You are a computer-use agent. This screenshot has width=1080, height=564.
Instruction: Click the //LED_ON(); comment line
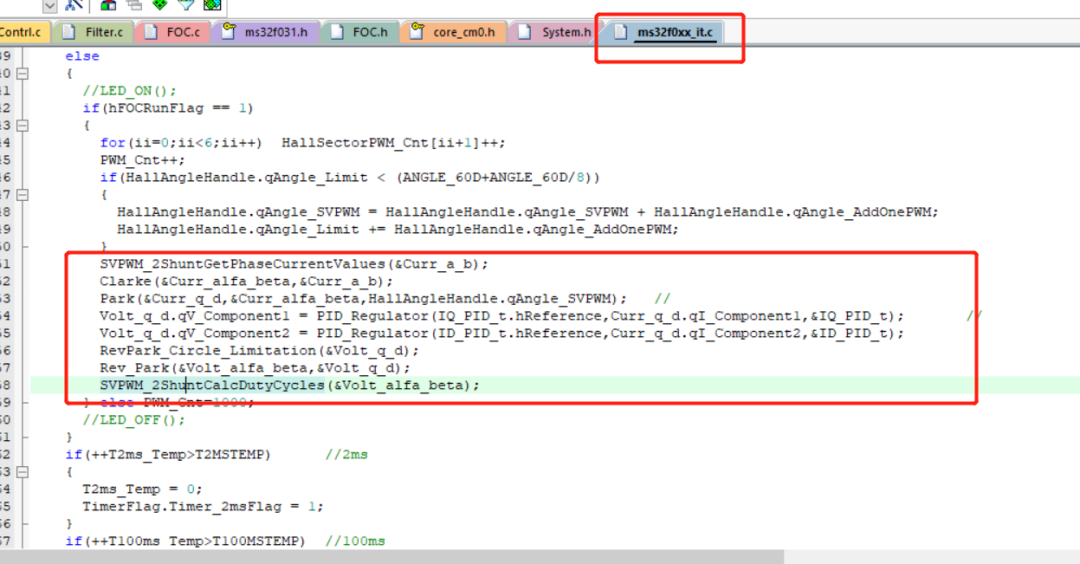click(x=129, y=91)
